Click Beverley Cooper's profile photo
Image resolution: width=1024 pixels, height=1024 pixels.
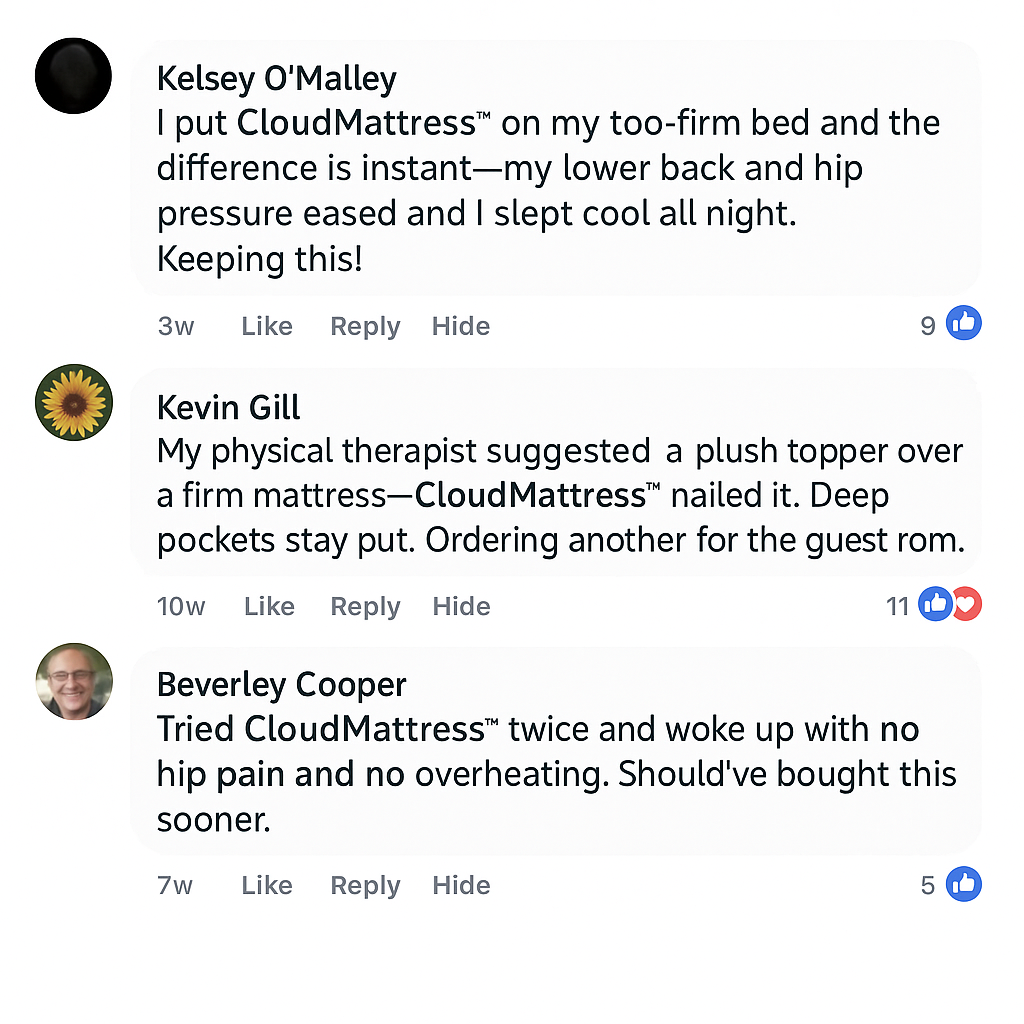point(73,681)
